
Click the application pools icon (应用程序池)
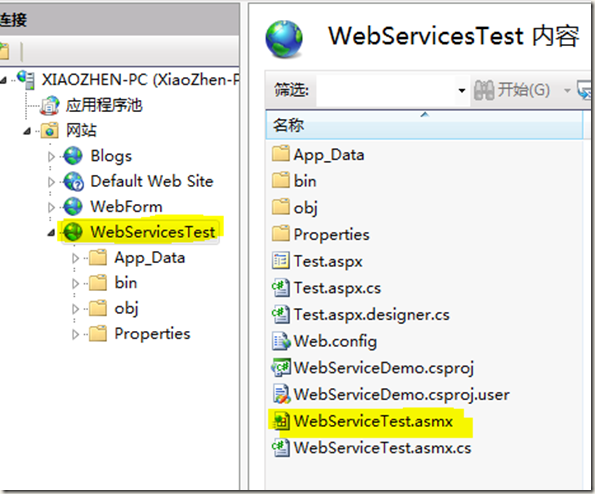[50, 105]
